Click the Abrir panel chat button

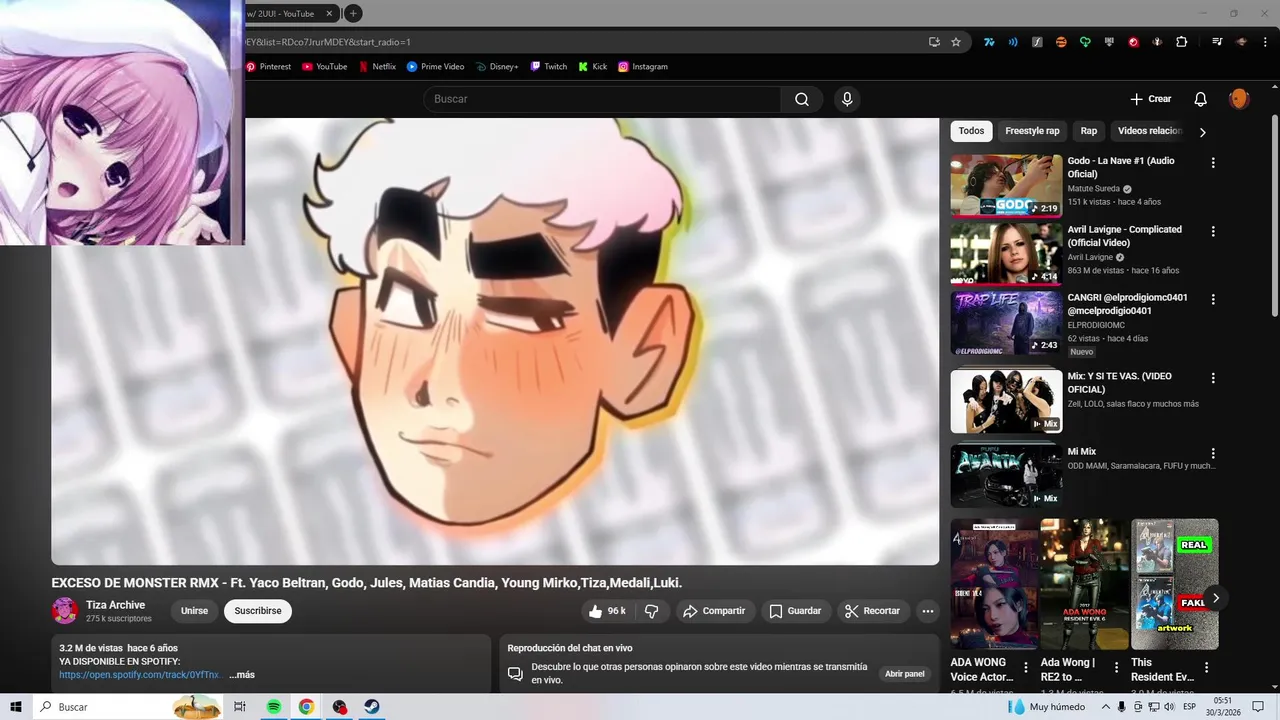coord(905,674)
